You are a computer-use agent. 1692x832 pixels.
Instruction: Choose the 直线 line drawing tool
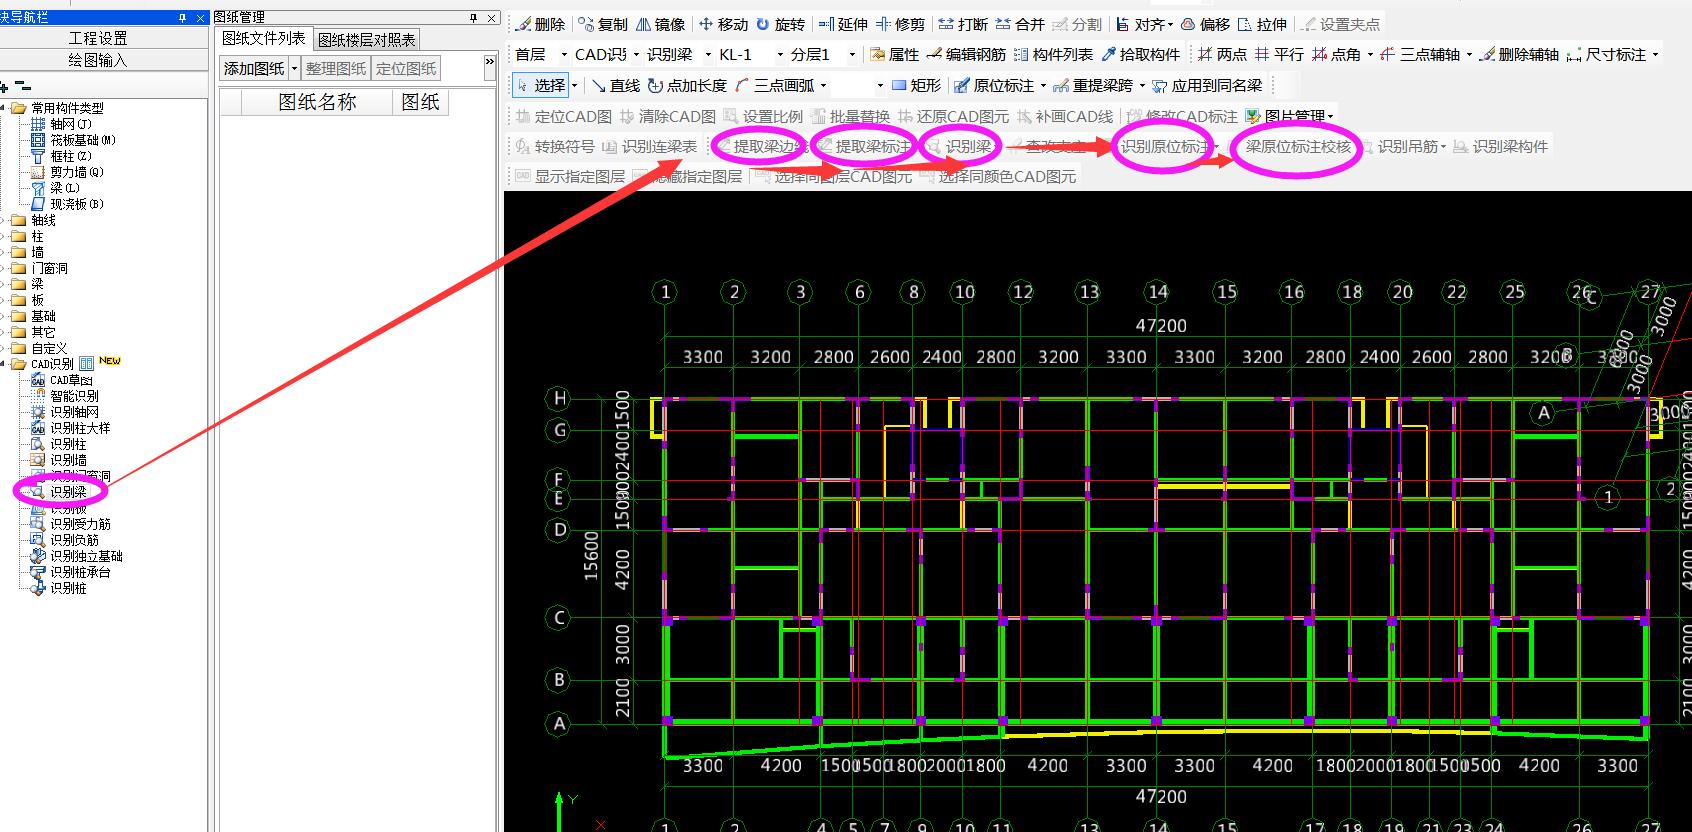[x=615, y=85]
